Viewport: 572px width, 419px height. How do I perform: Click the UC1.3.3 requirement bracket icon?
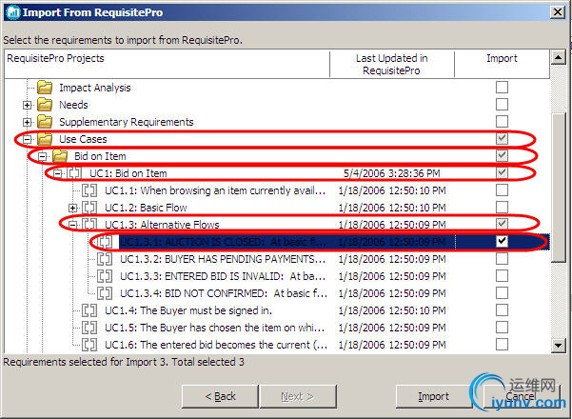(x=105, y=276)
